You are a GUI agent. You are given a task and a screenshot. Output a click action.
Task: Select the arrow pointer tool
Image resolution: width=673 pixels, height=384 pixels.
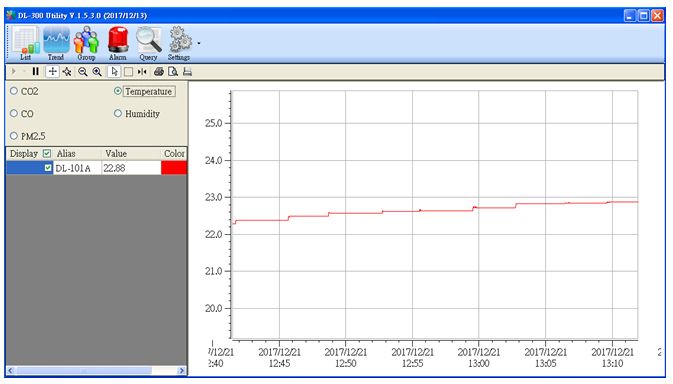pyautogui.click(x=114, y=72)
